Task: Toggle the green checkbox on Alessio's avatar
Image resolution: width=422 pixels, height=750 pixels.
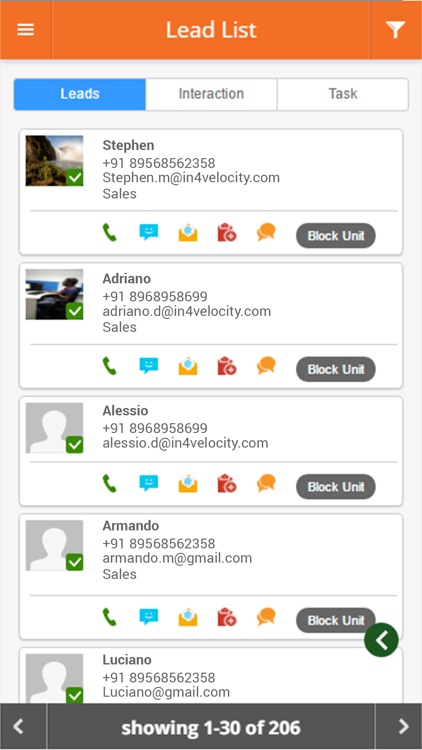Action: [x=75, y=445]
